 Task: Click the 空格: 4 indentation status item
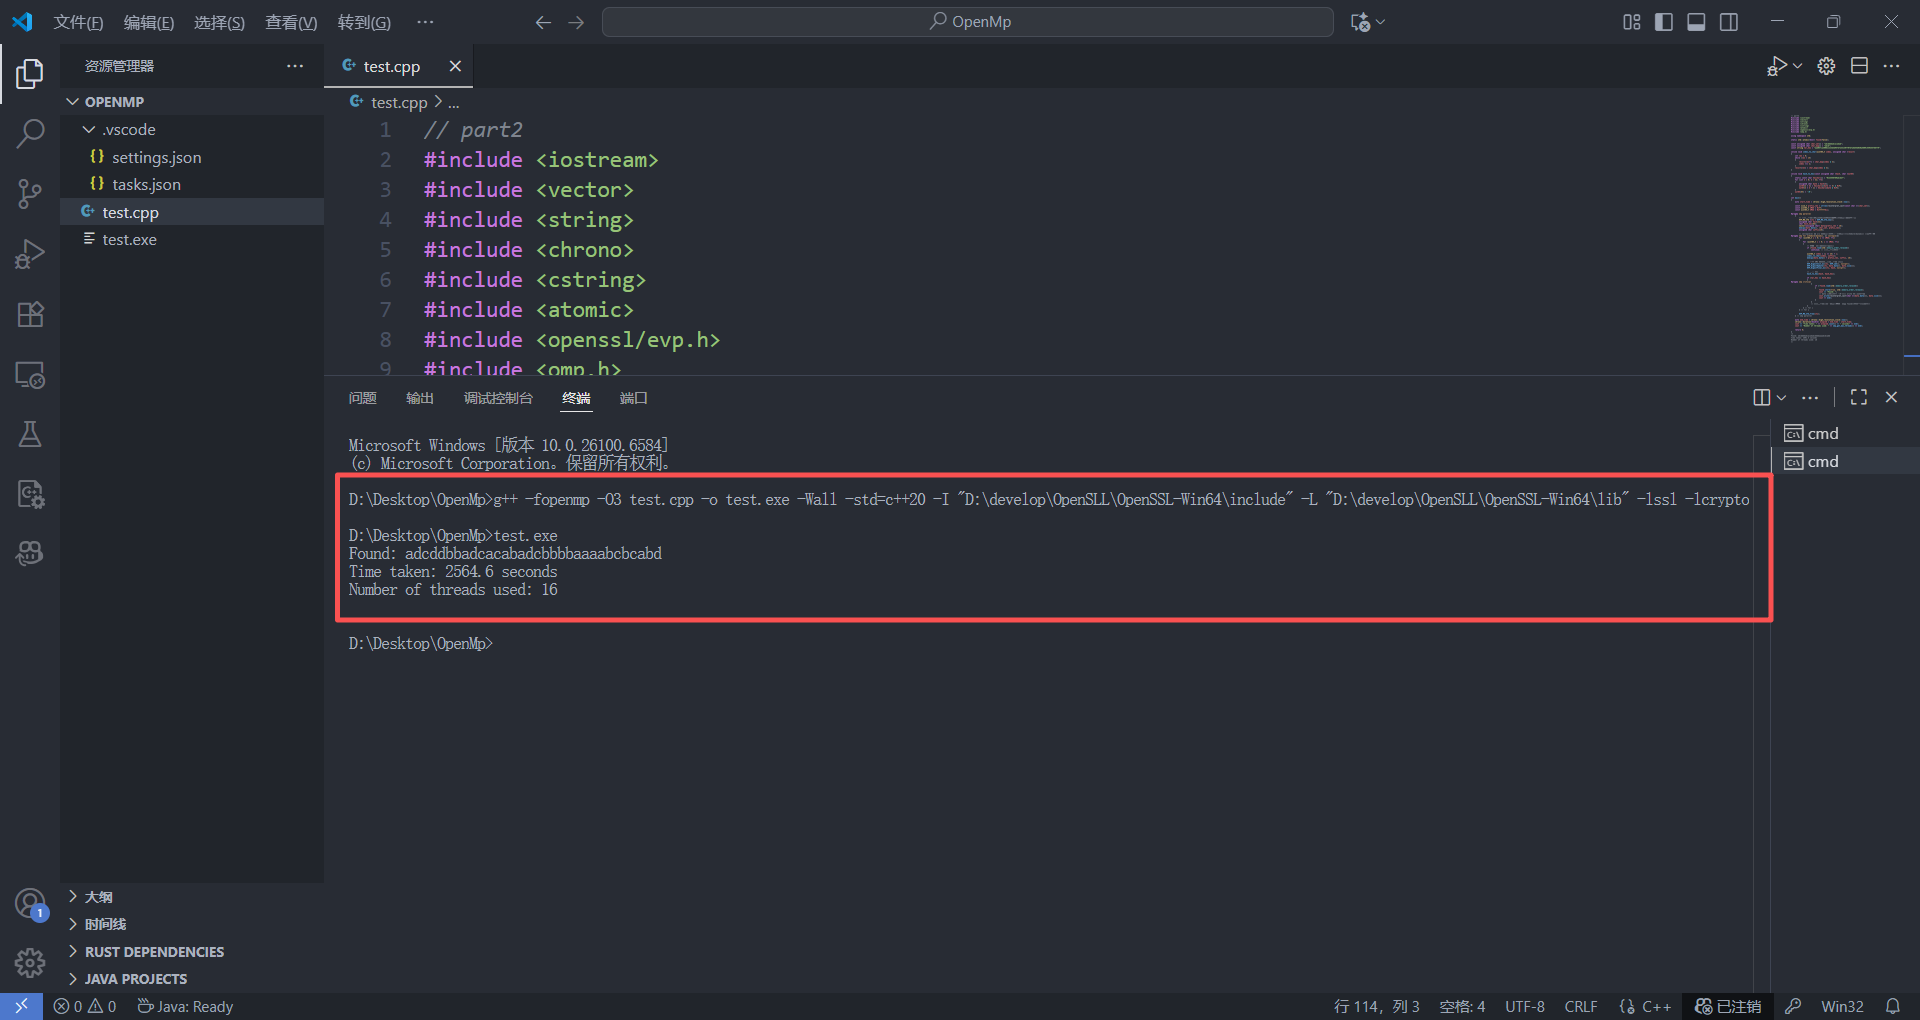(1462, 1006)
